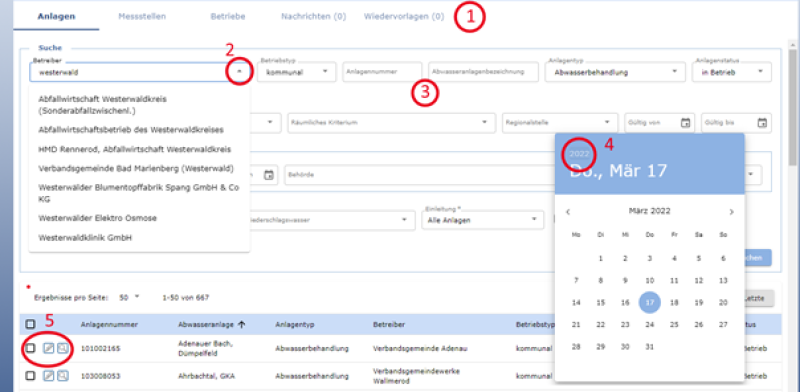Viewport: 800px width, 392px height.
Task: Focus the Anlagennummer input field
Action: pos(382,72)
